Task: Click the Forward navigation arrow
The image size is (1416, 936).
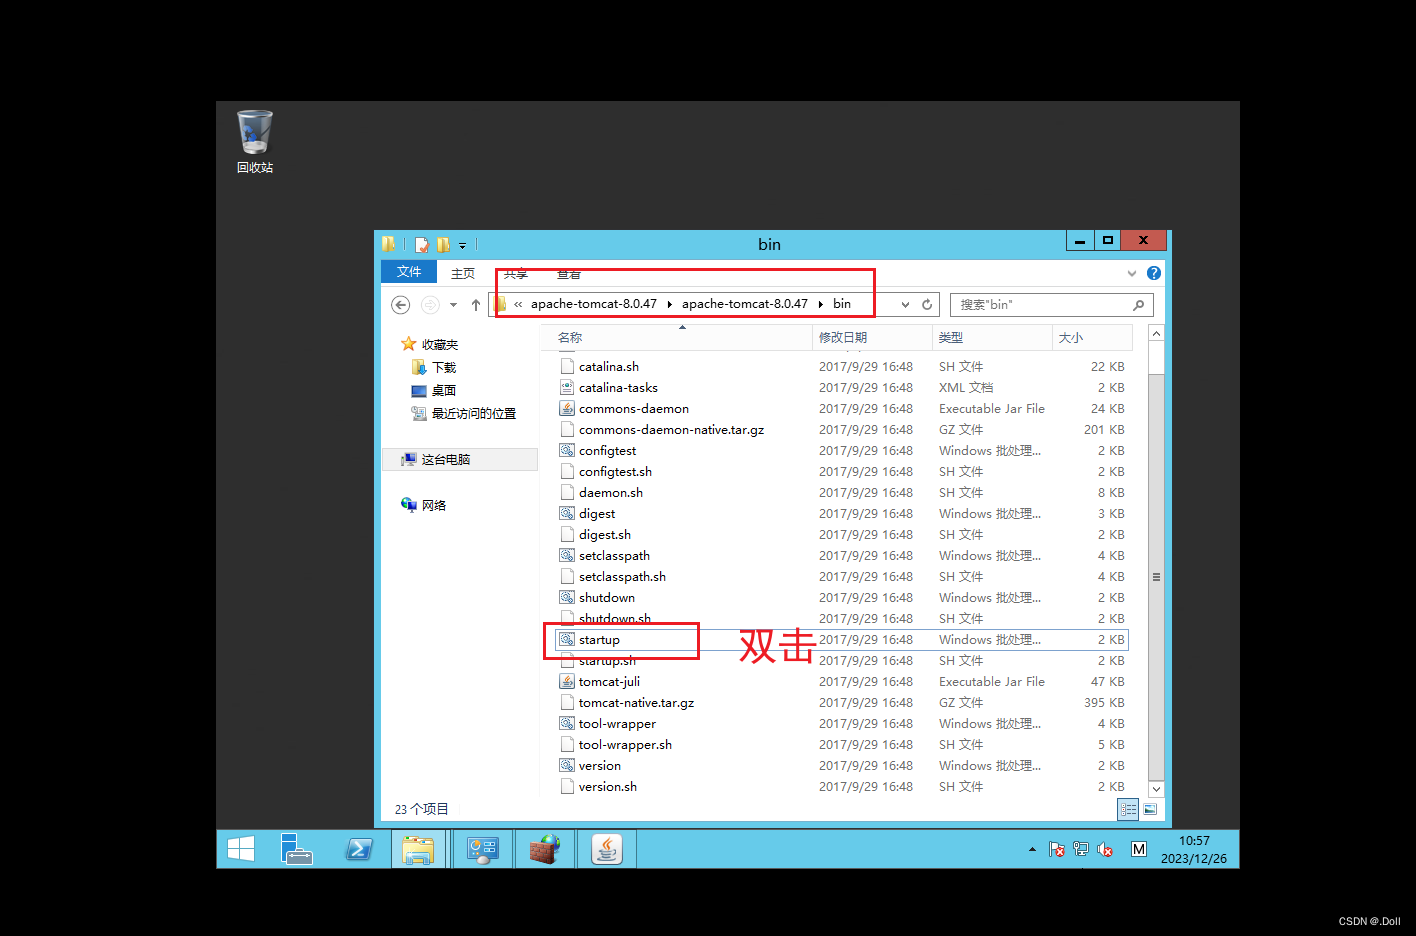Action: pos(430,304)
